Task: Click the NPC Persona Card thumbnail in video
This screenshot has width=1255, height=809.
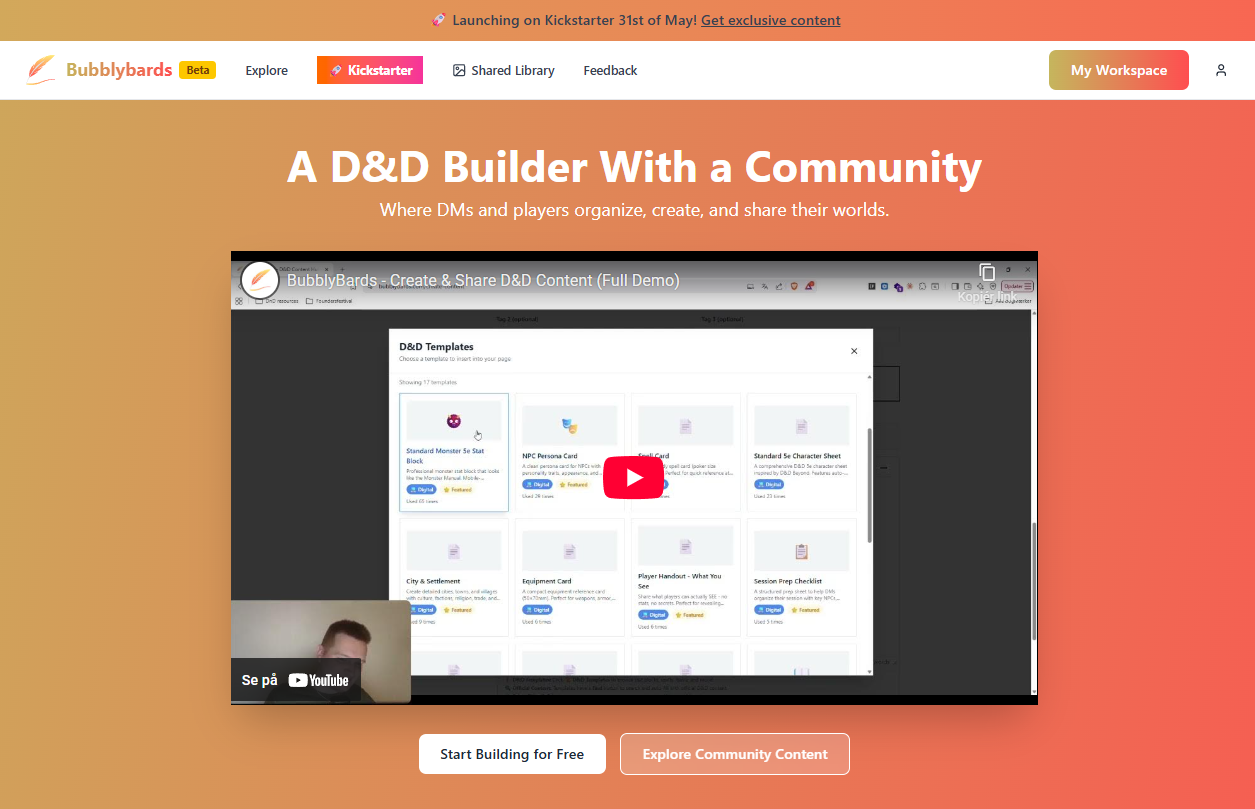Action: click(x=569, y=425)
